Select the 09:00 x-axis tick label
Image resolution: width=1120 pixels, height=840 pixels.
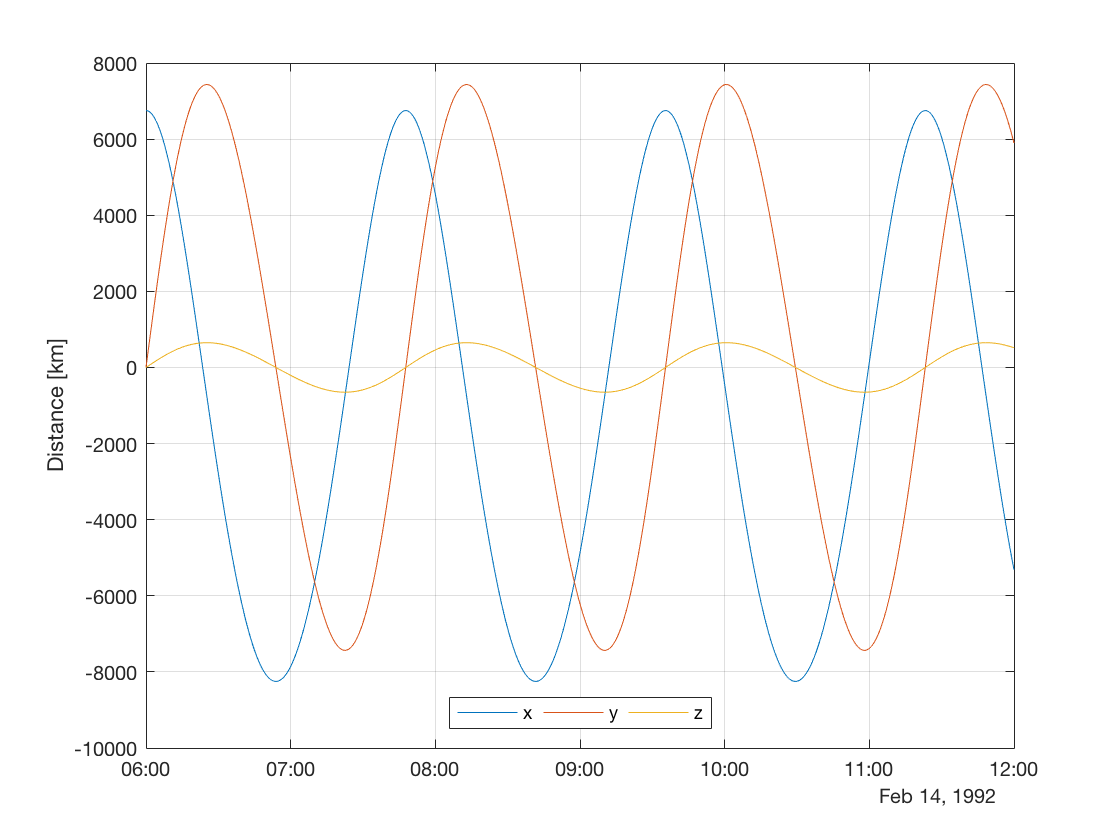click(x=580, y=770)
